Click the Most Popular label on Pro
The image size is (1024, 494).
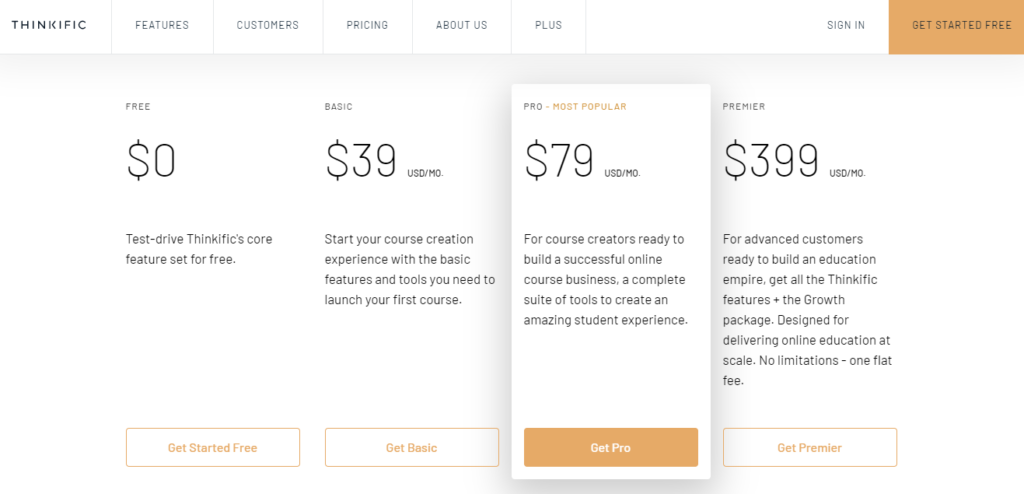(x=590, y=107)
